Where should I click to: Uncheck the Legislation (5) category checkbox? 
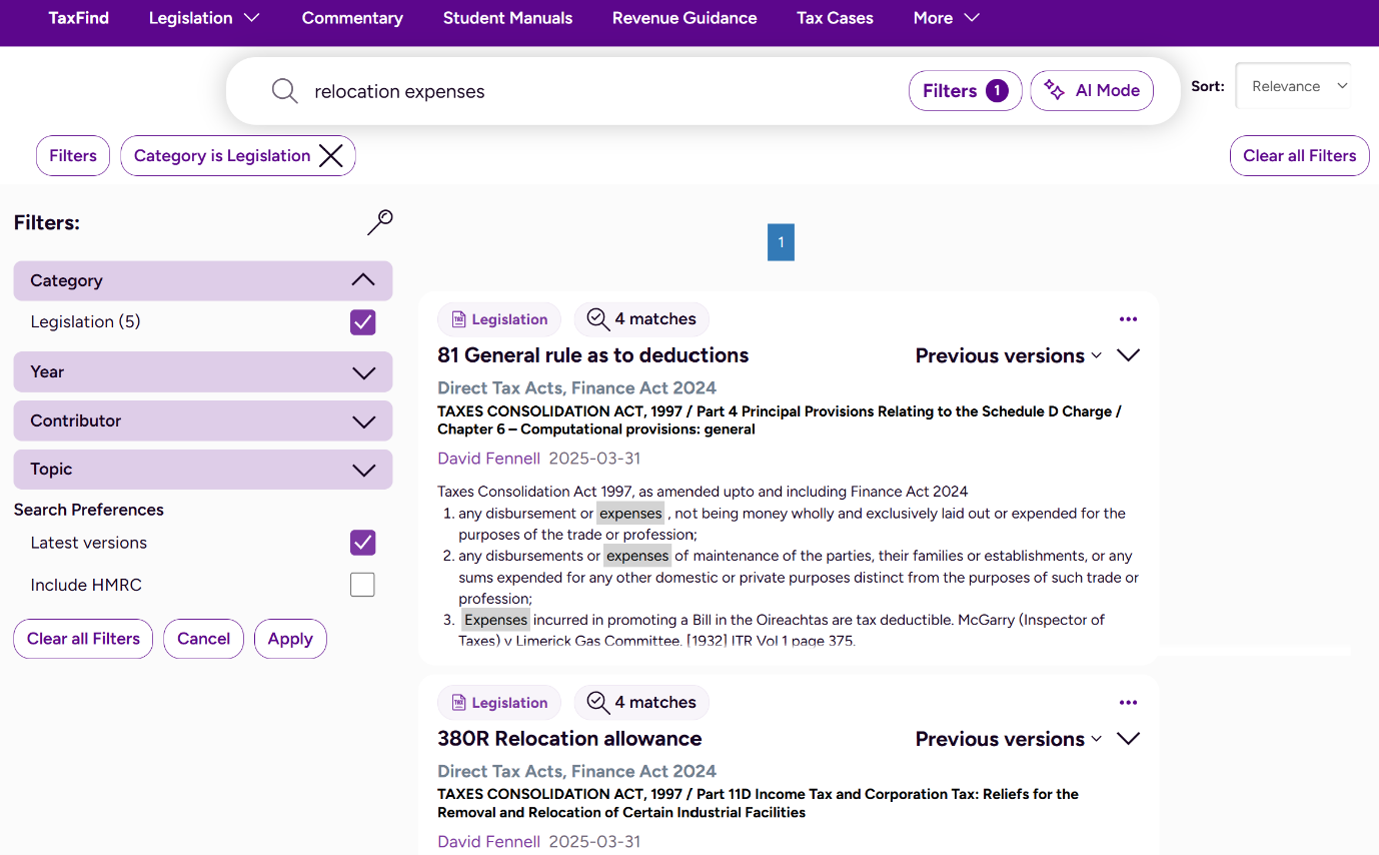click(363, 322)
